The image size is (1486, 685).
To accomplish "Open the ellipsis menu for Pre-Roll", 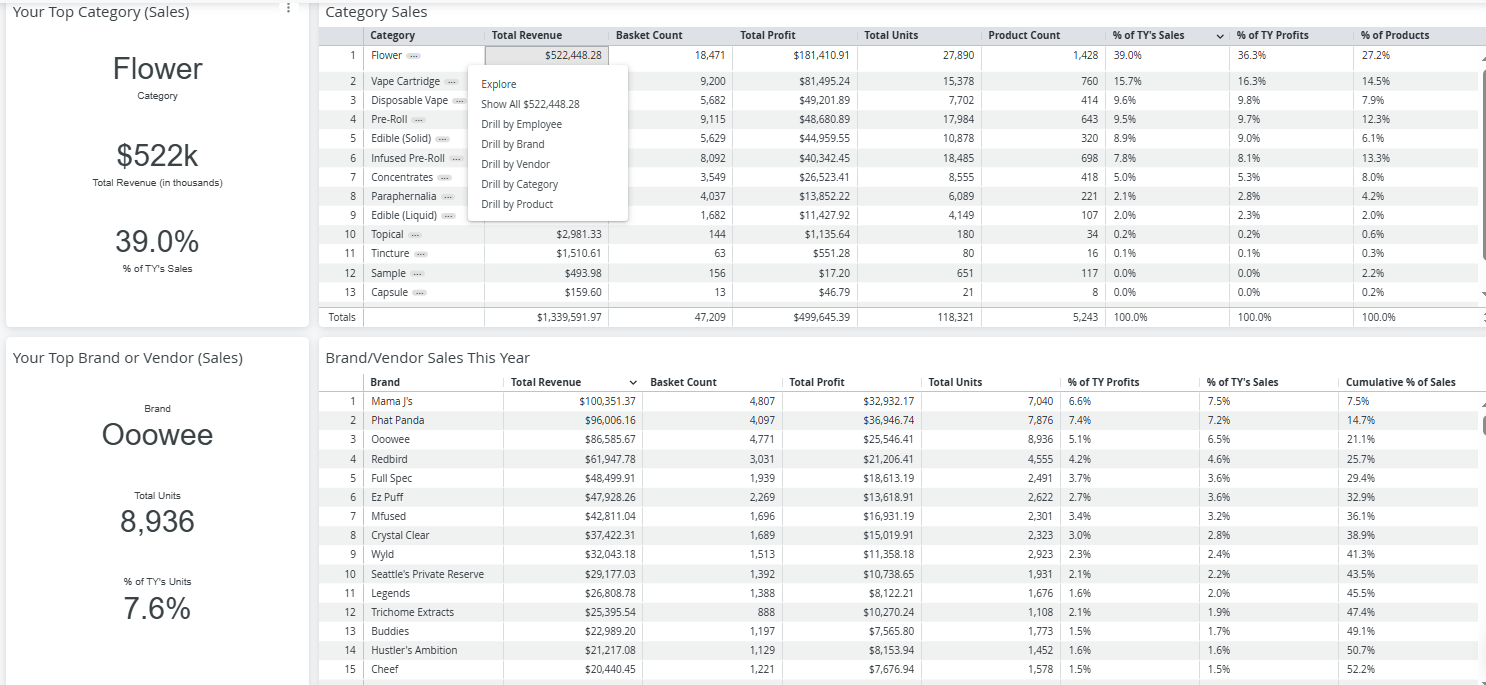I will pyautogui.click(x=419, y=120).
